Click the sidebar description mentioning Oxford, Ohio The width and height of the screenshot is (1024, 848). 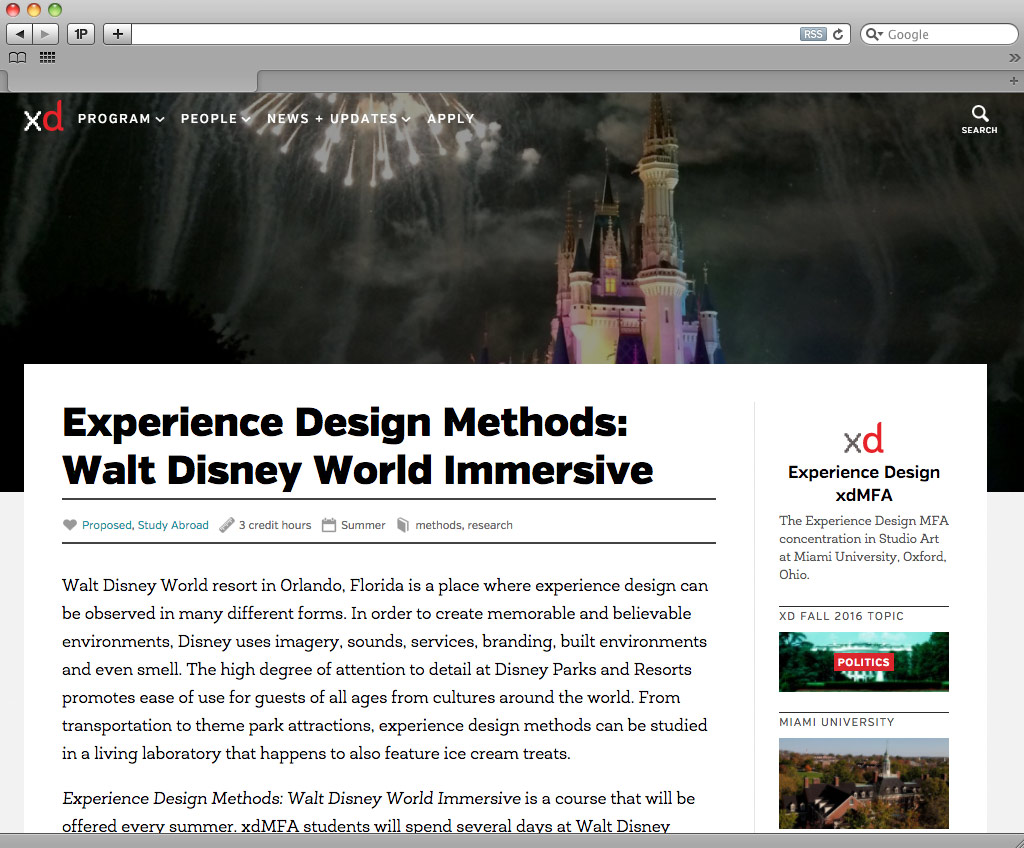(x=864, y=547)
